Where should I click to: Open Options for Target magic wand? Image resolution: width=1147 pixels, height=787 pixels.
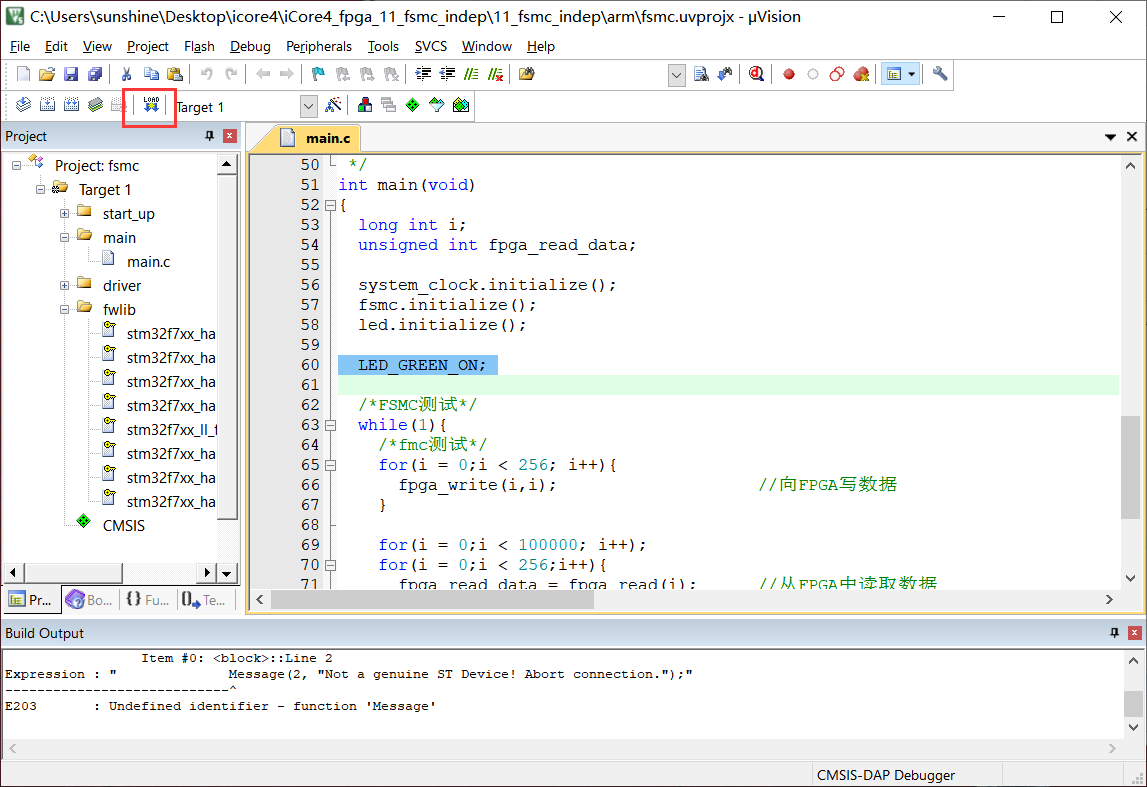coord(334,106)
